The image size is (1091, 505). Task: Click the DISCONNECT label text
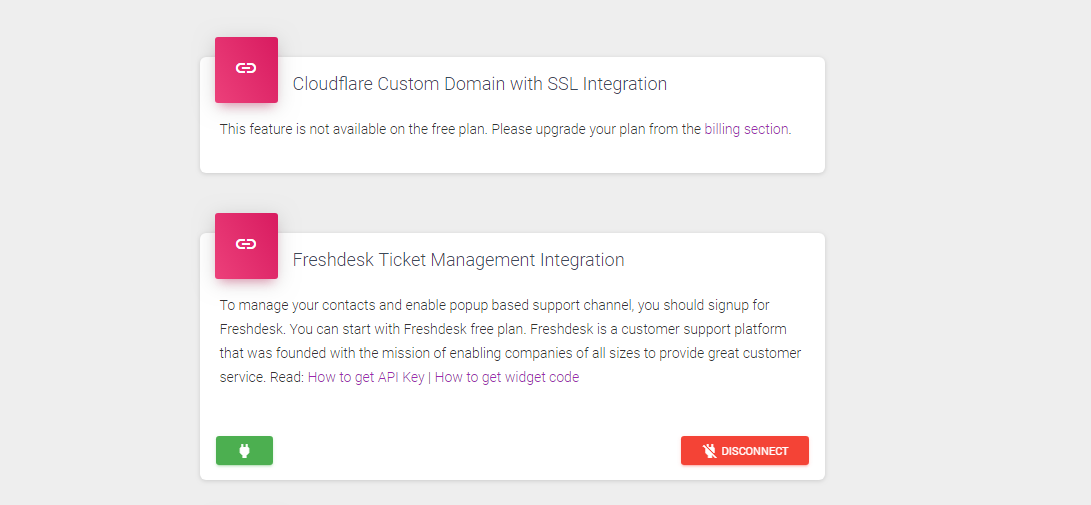pos(754,451)
